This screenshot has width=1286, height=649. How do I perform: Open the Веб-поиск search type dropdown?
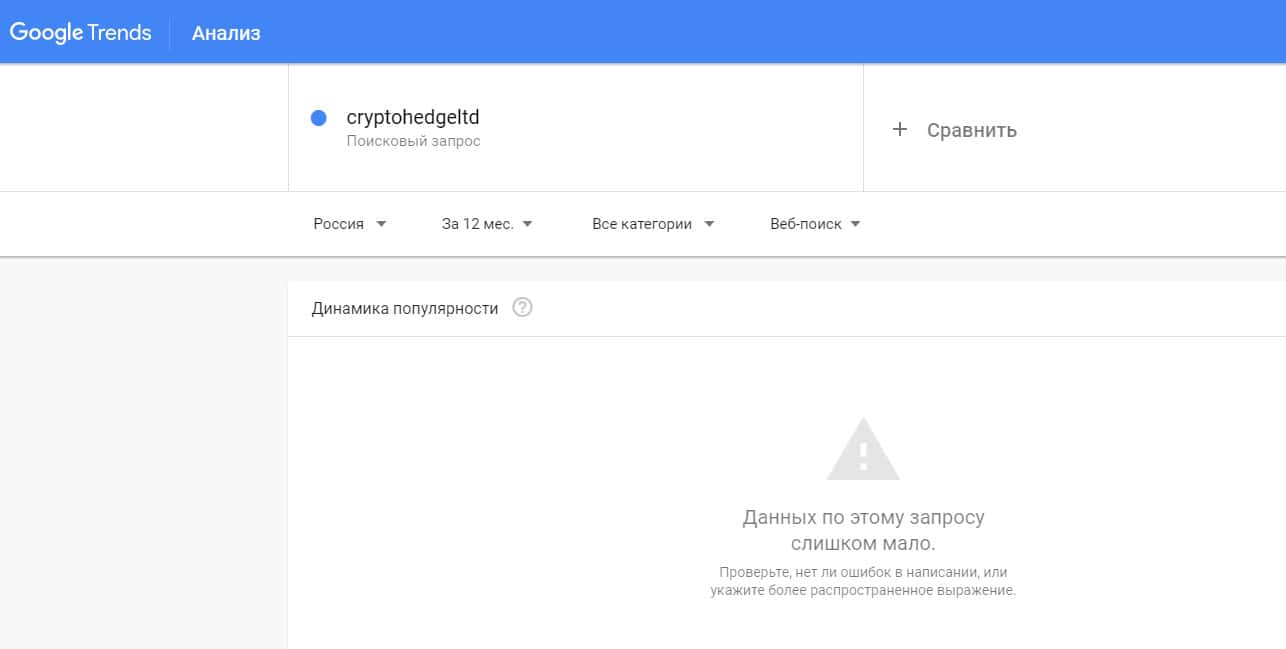[x=805, y=224]
